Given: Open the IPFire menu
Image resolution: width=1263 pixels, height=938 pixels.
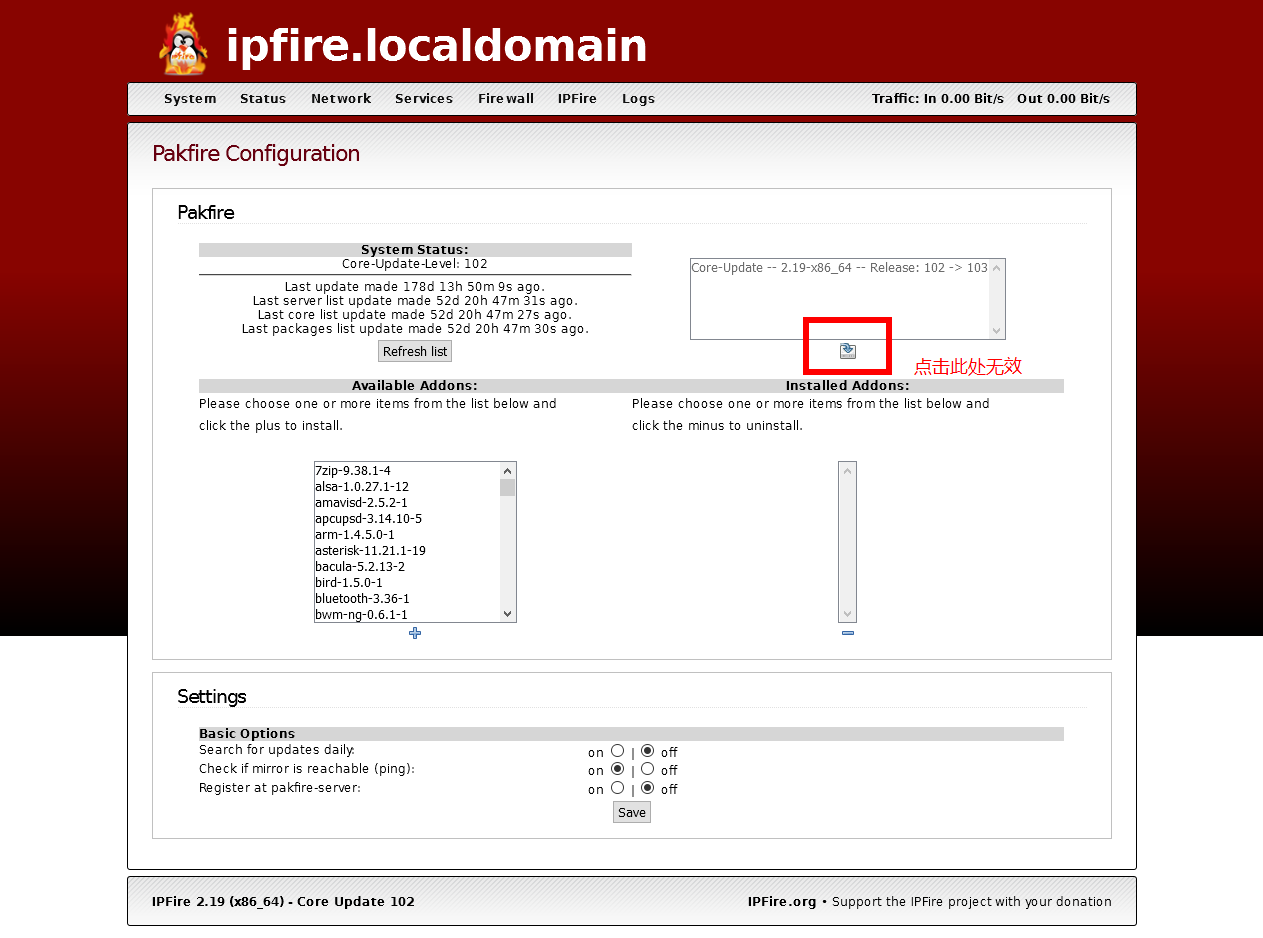Looking at the screenshot, I should [577, 99].
